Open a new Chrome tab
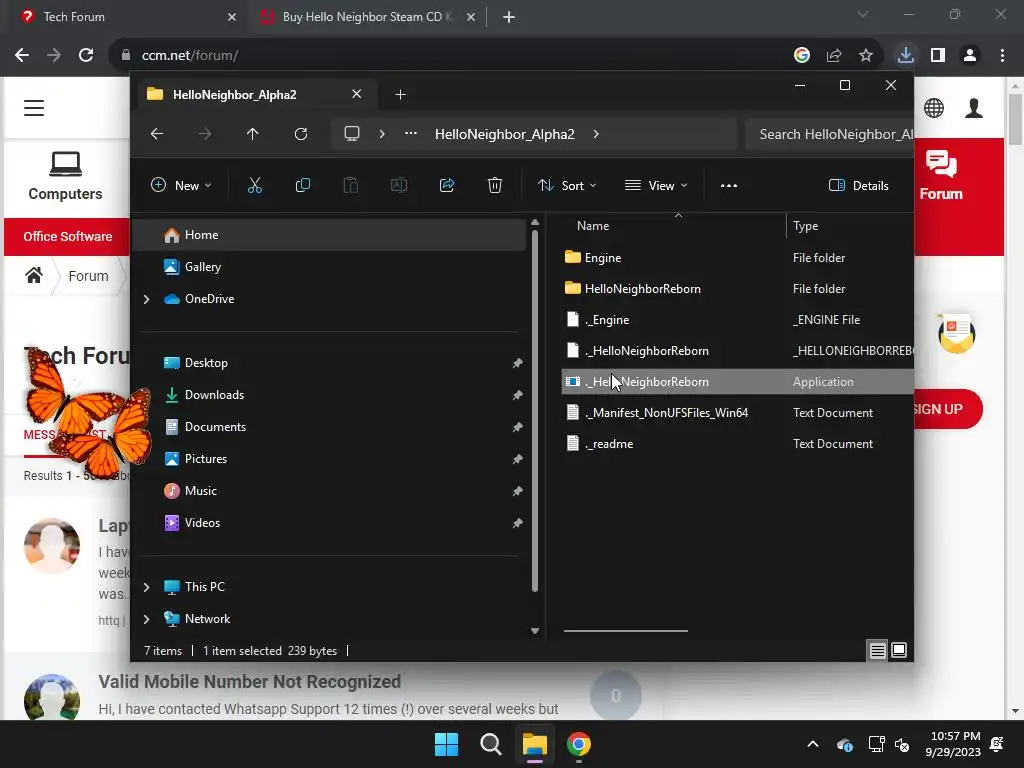This screenshot has width=1024, height=768. point(509,17)
